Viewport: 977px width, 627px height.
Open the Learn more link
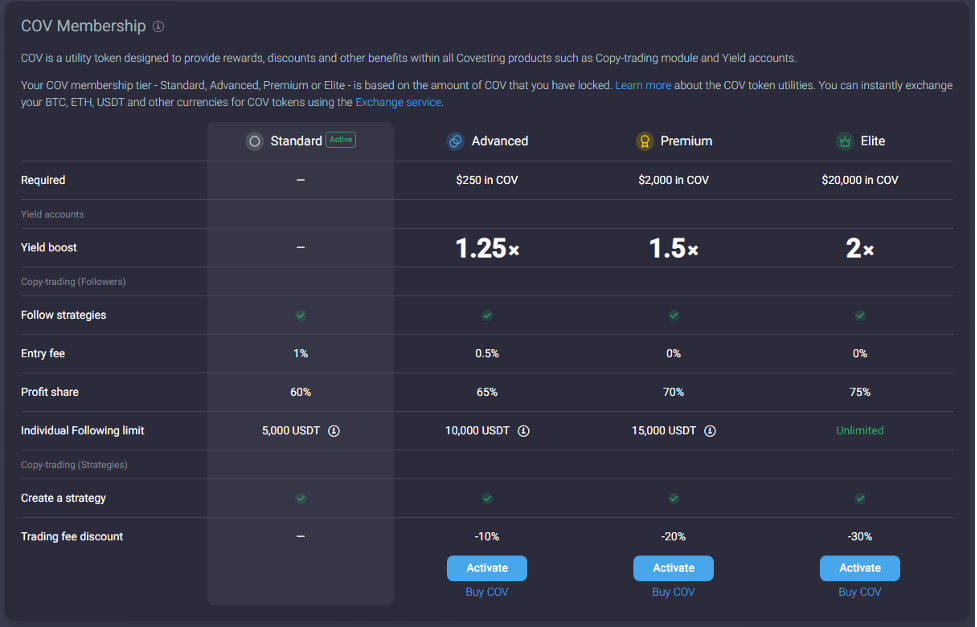[643, 85]
